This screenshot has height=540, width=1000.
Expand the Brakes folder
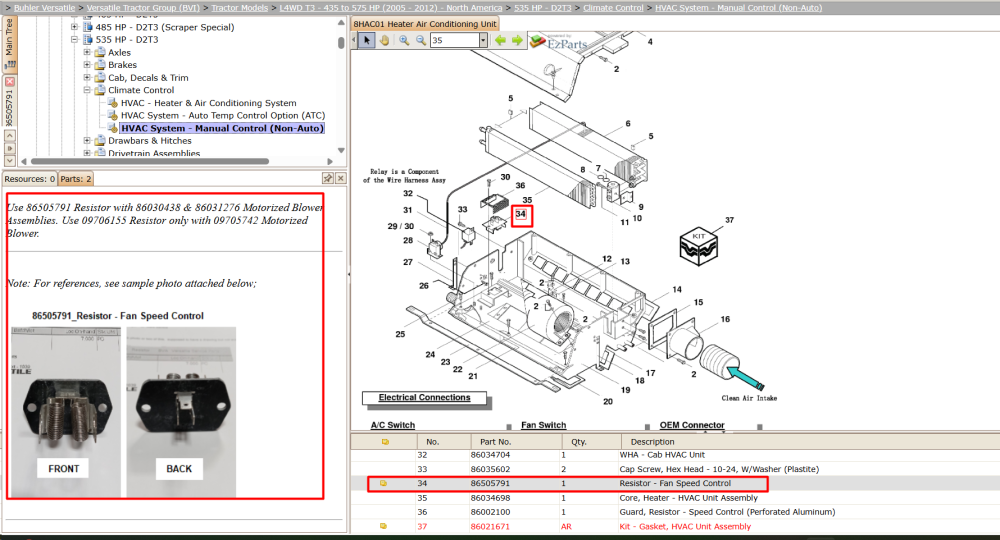pos(87,65)
